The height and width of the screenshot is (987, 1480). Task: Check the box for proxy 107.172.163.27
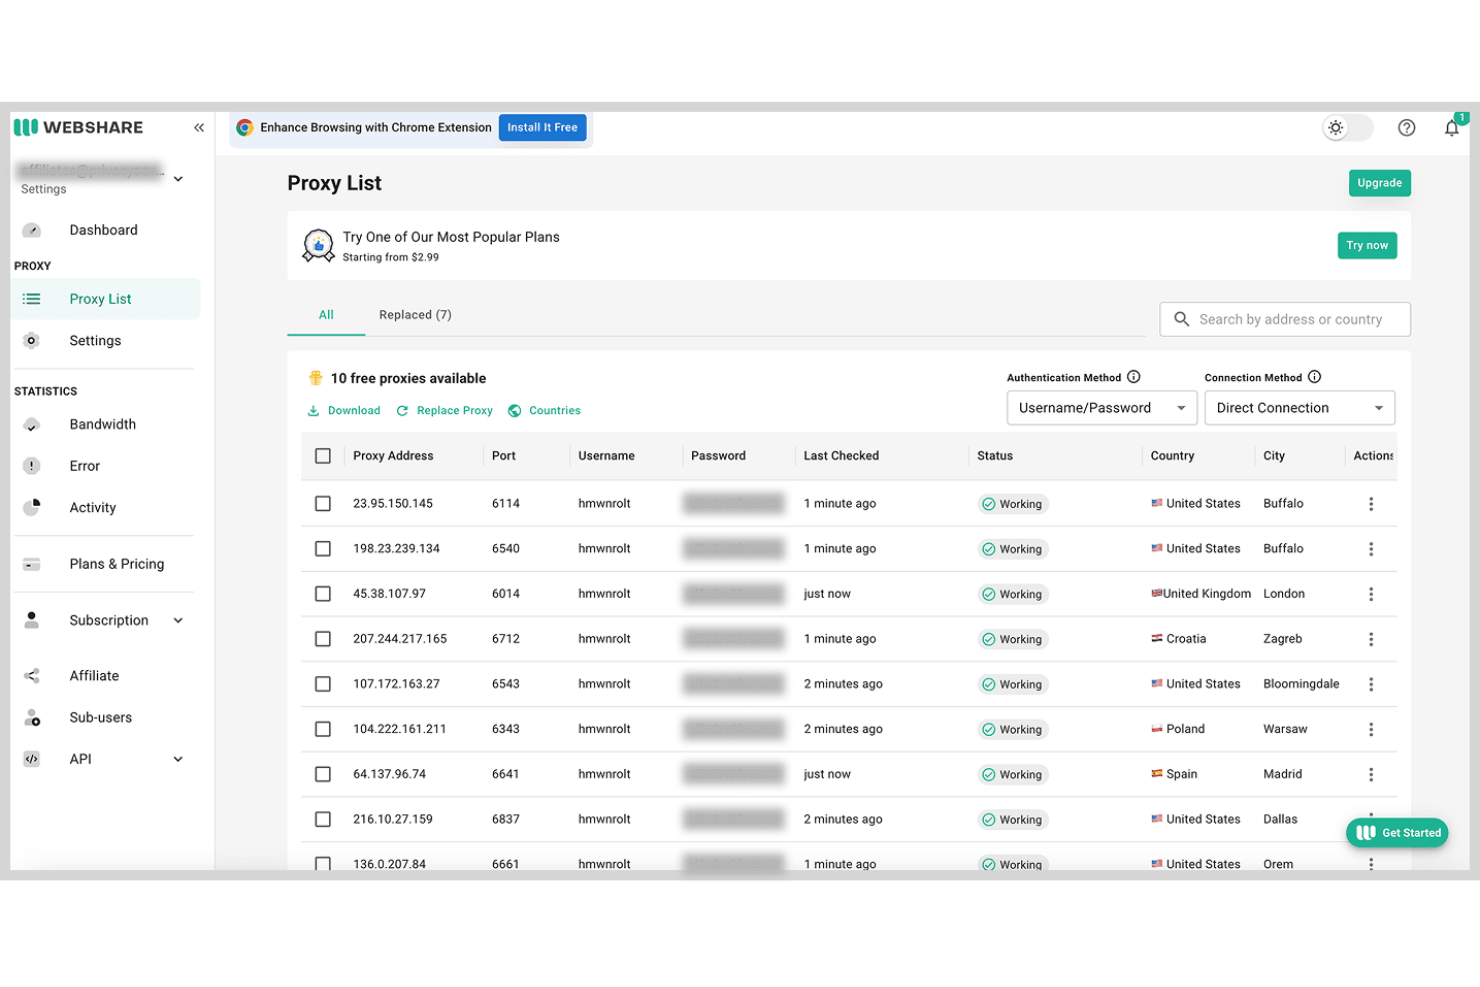323,684
